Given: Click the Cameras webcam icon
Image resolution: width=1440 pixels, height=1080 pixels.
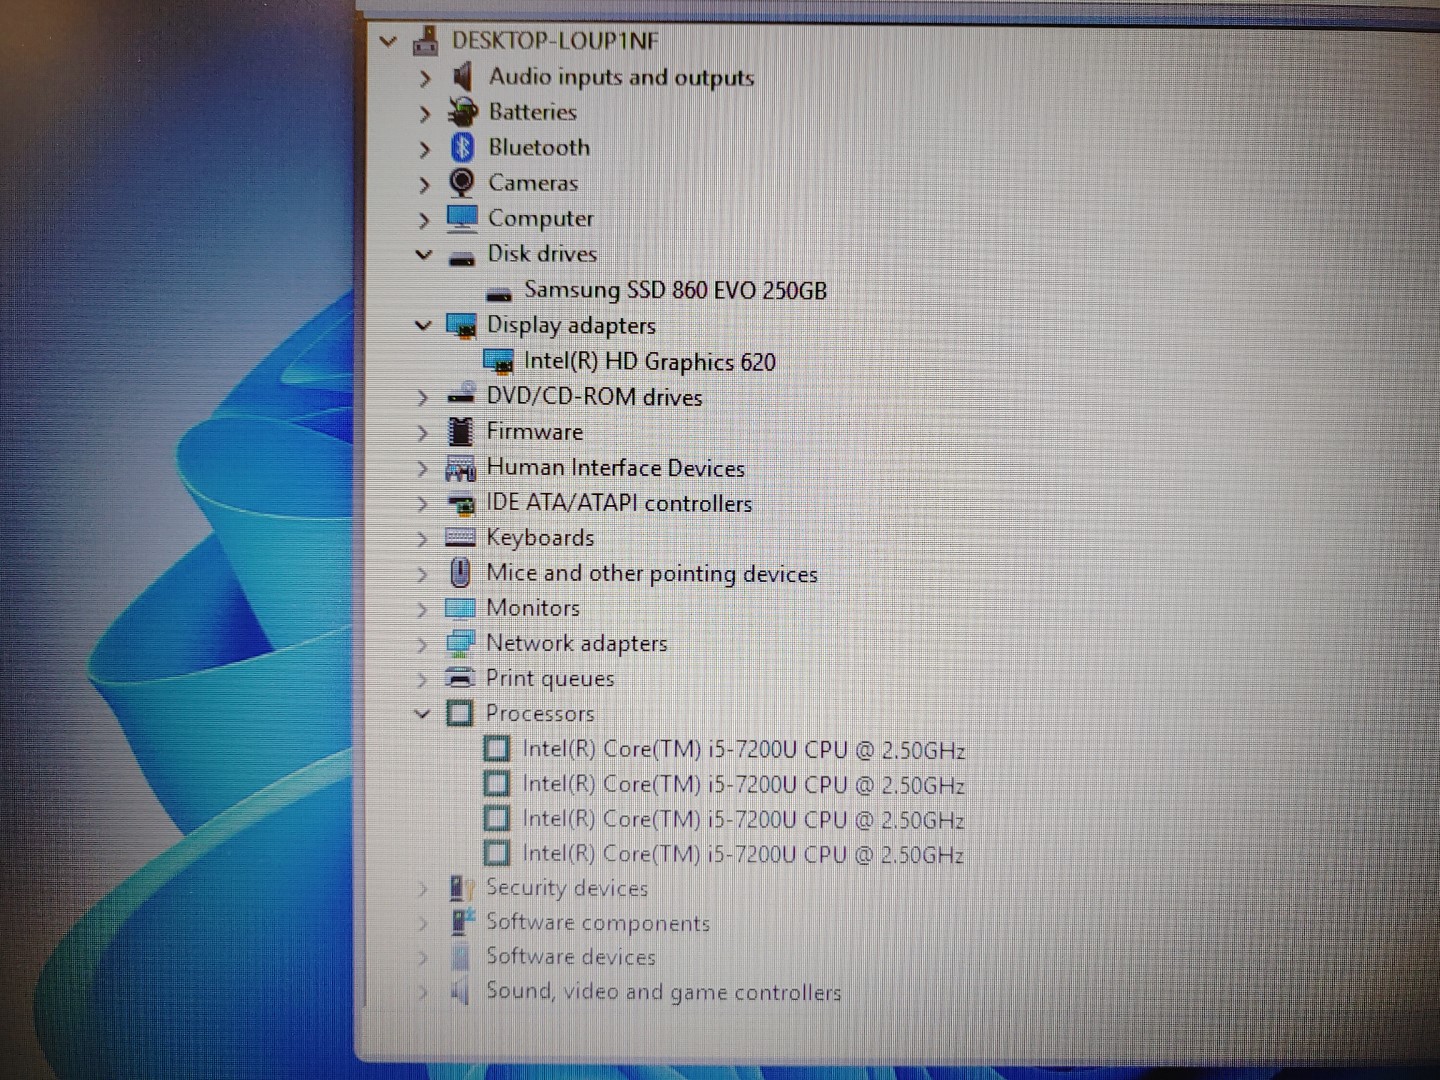Looking at the screenshot, I should 462,183.
